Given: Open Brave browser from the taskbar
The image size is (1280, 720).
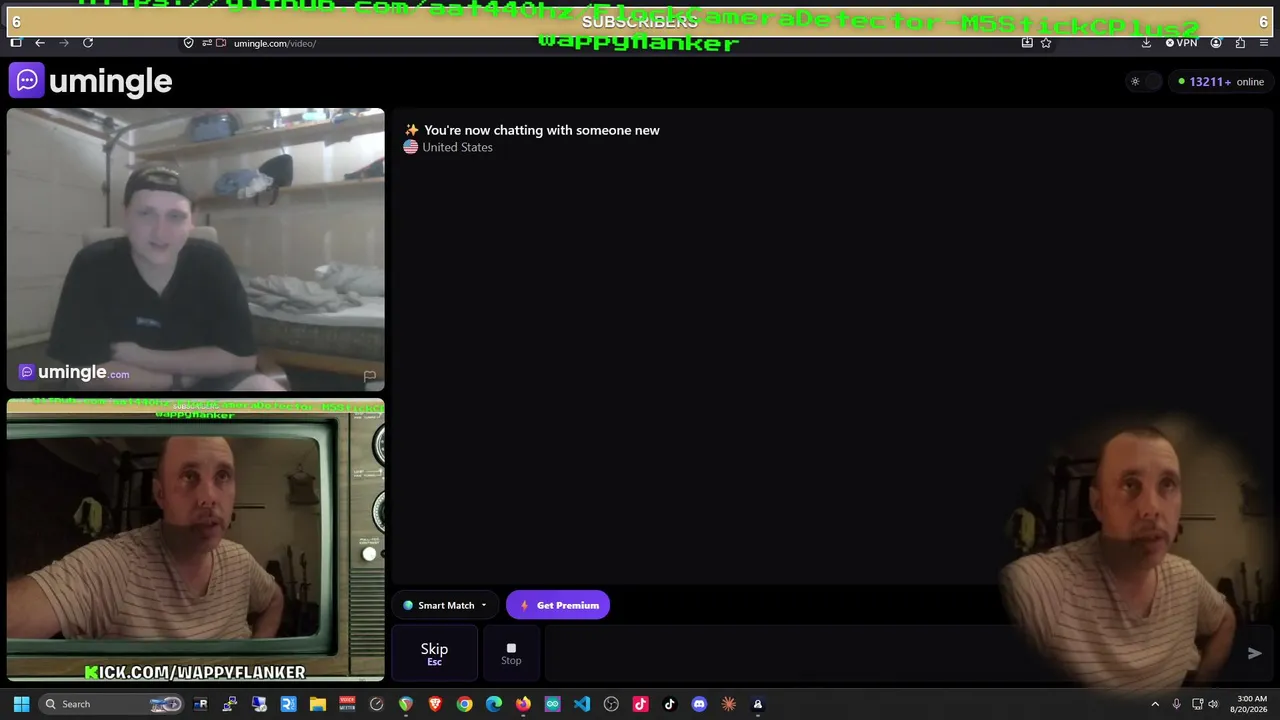Looking at the screenshot, I should click(x=435, y=704).
